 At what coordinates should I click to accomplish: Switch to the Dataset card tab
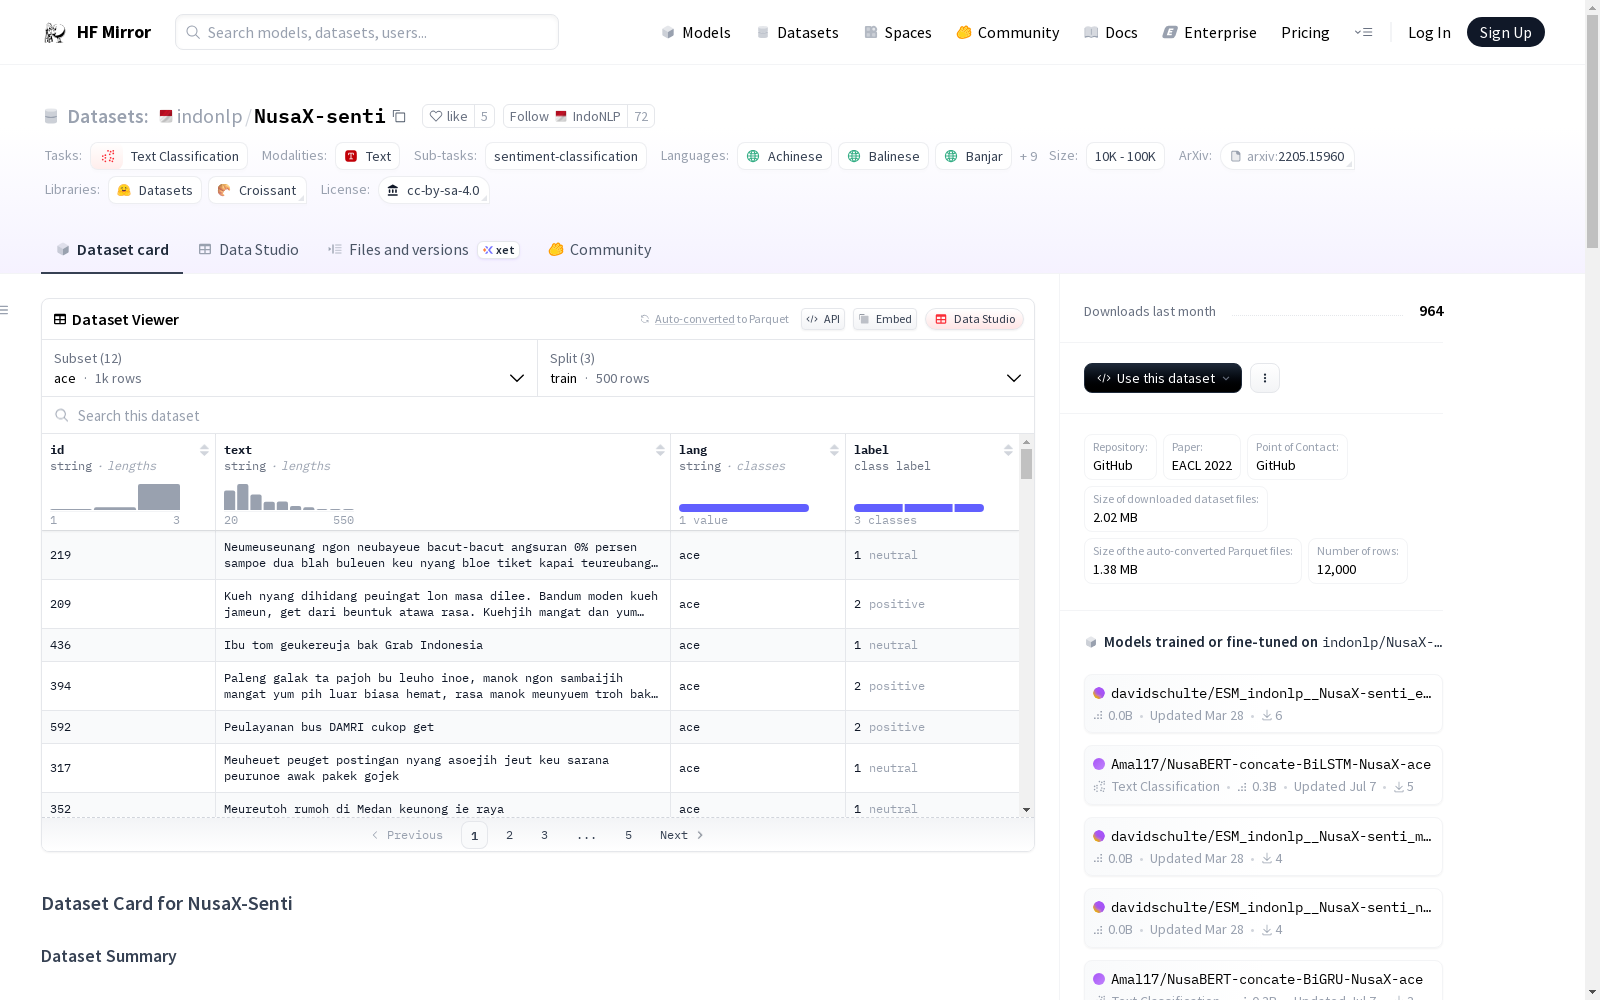point(112,250)
